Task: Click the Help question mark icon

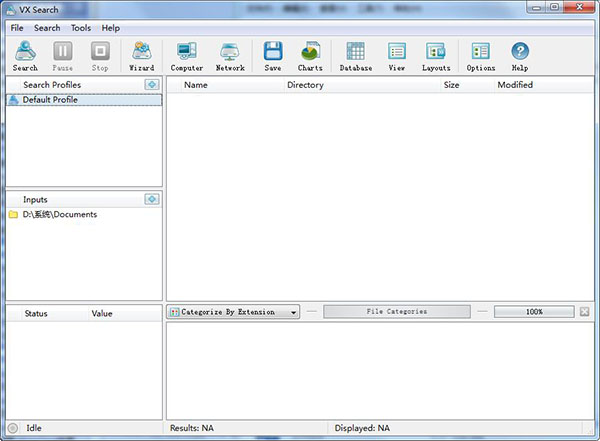Action: coord(520,56)
